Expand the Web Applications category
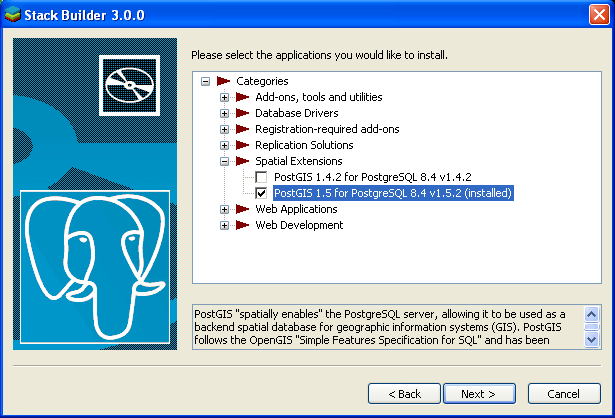 224,209
